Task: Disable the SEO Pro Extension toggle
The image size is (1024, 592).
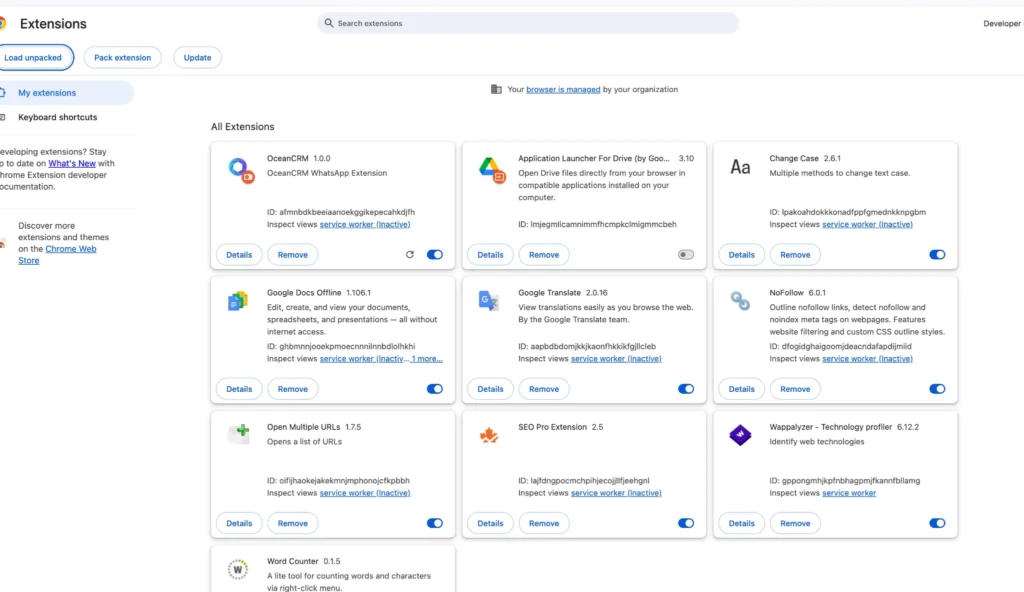Action: [686, 523]
